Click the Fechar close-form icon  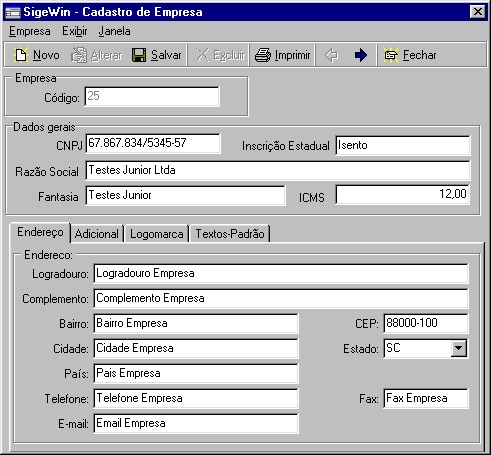[391, 55]
